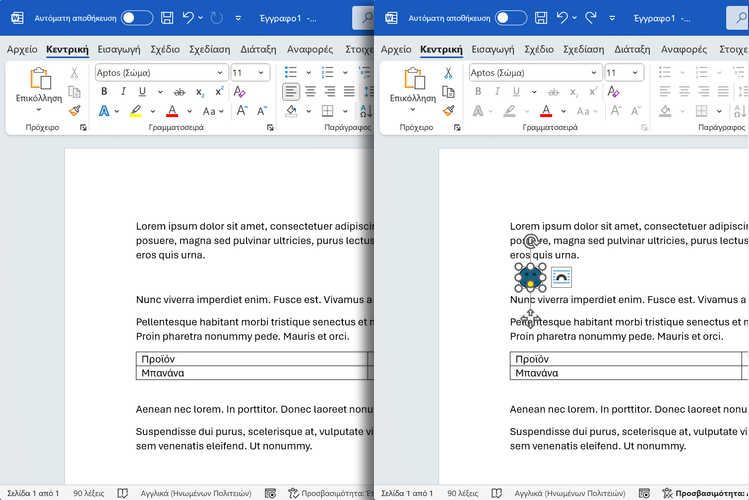Screen dimensions: 749x500
Task: Click the Subscript icon in the left window
Action: click(x=201, y=91)
